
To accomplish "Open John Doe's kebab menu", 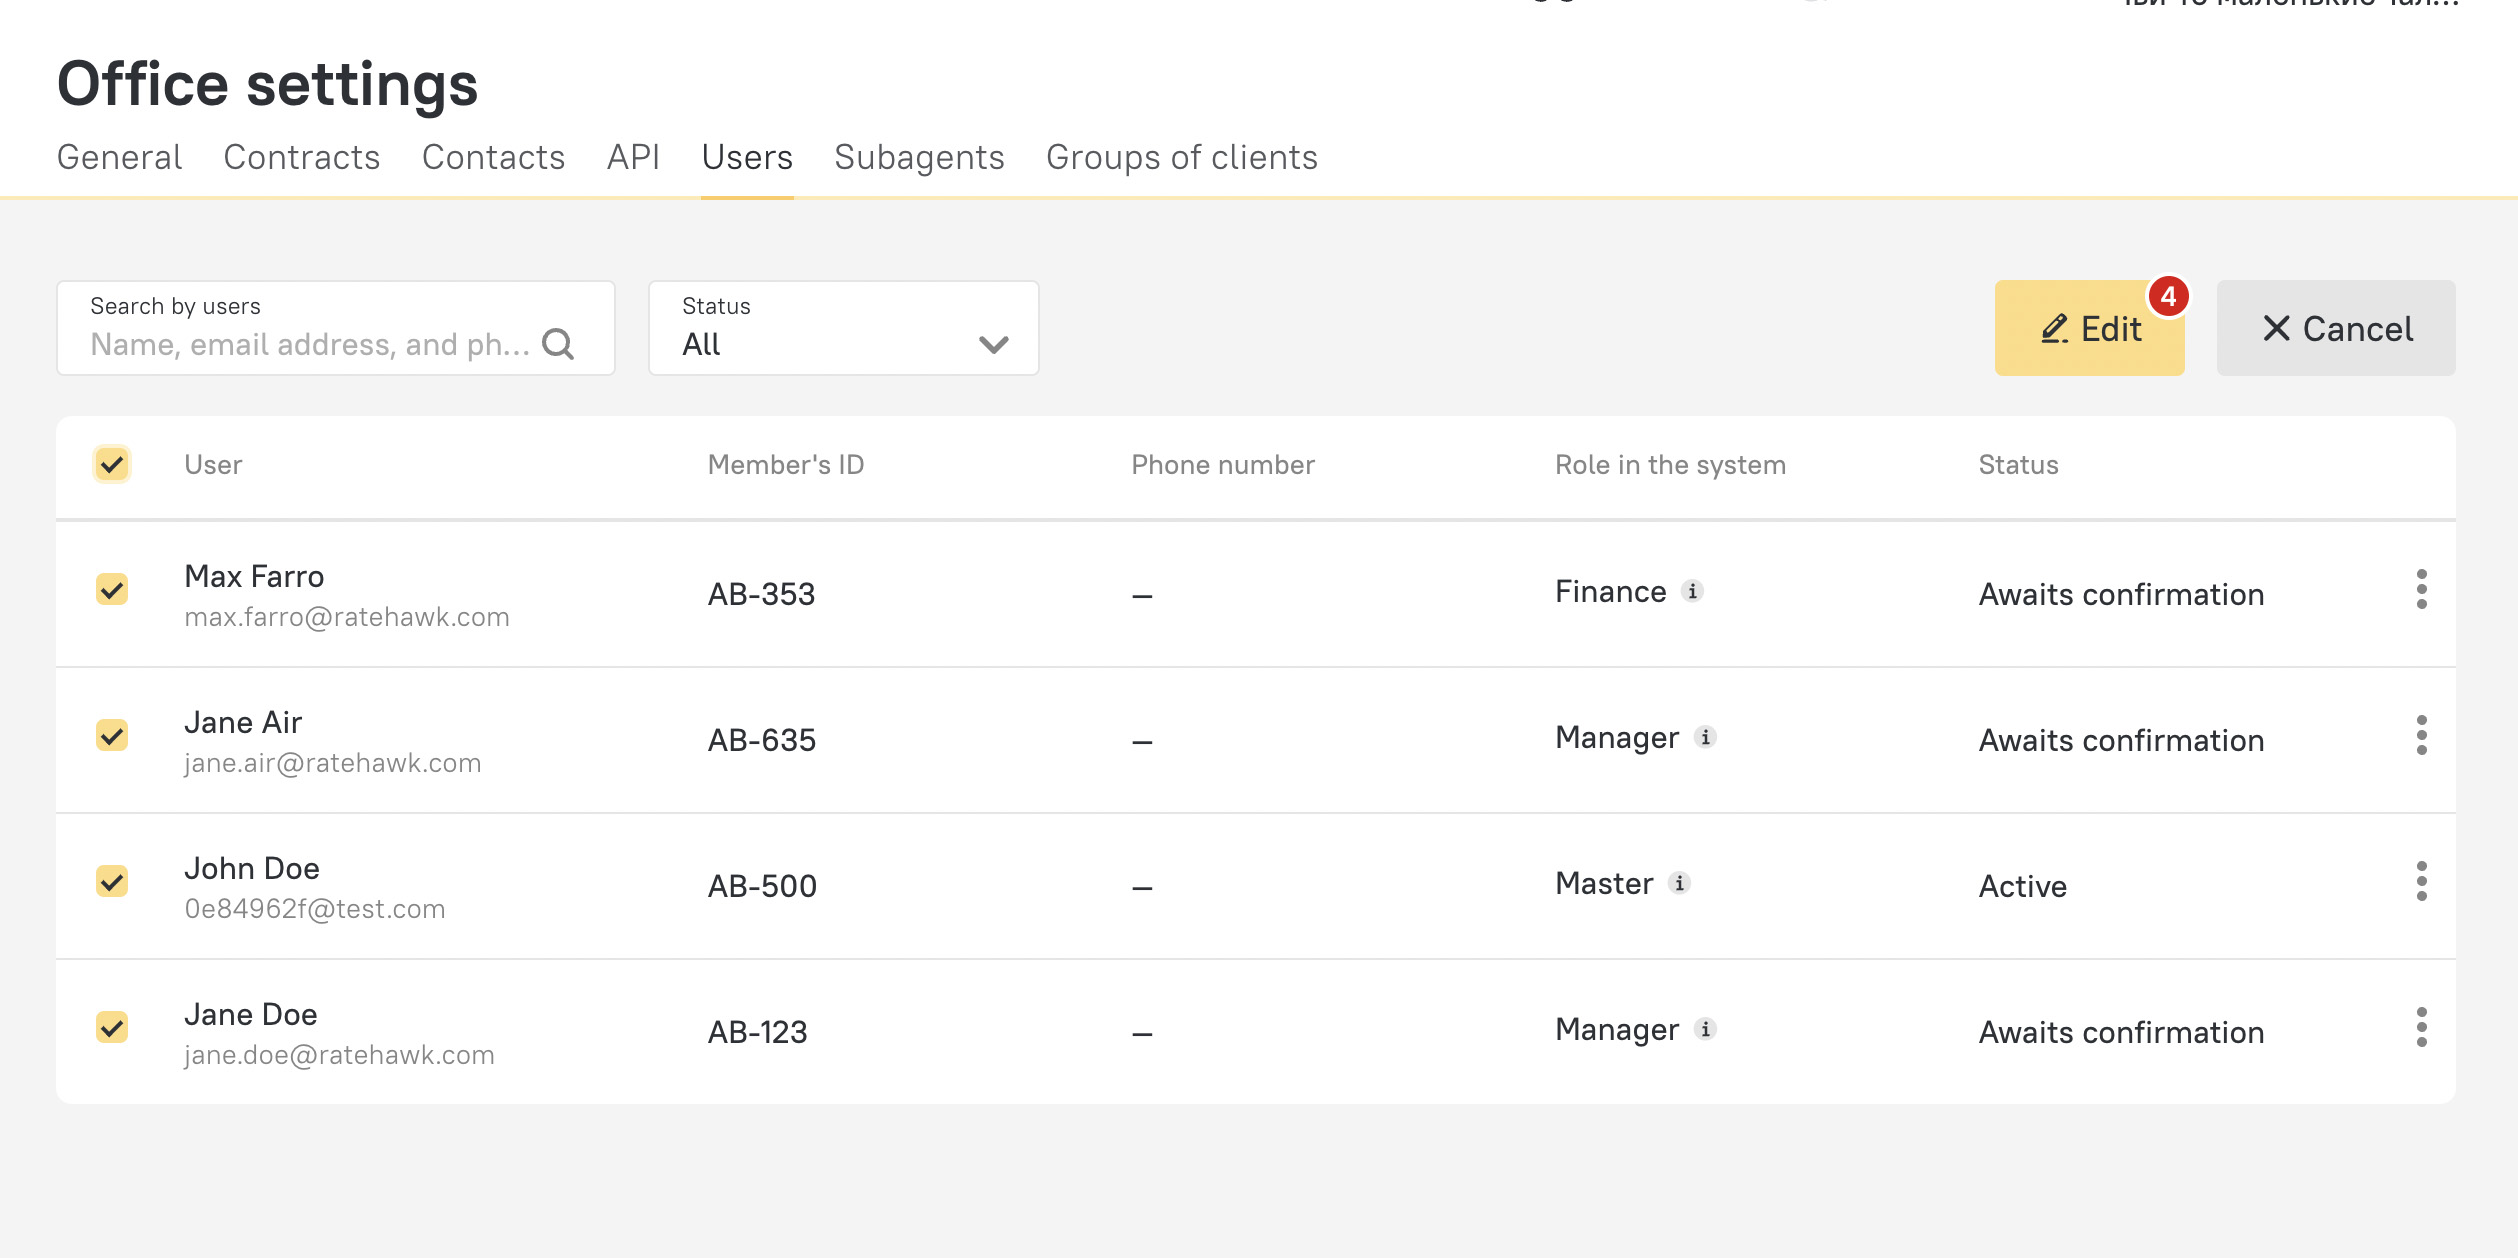I will coord(2421,882).
